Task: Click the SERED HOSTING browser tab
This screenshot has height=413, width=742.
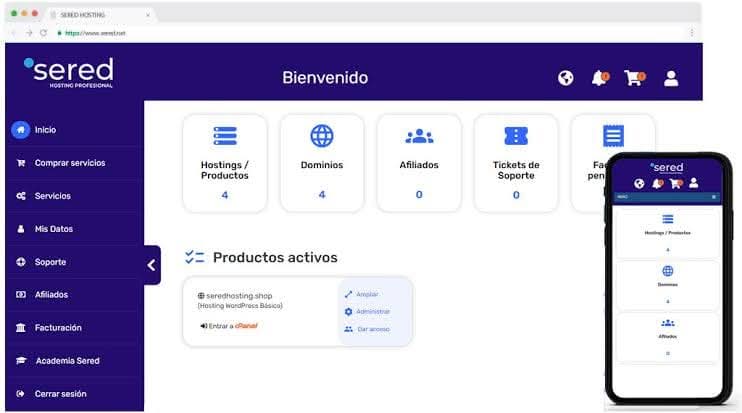Action: [100, 15]
